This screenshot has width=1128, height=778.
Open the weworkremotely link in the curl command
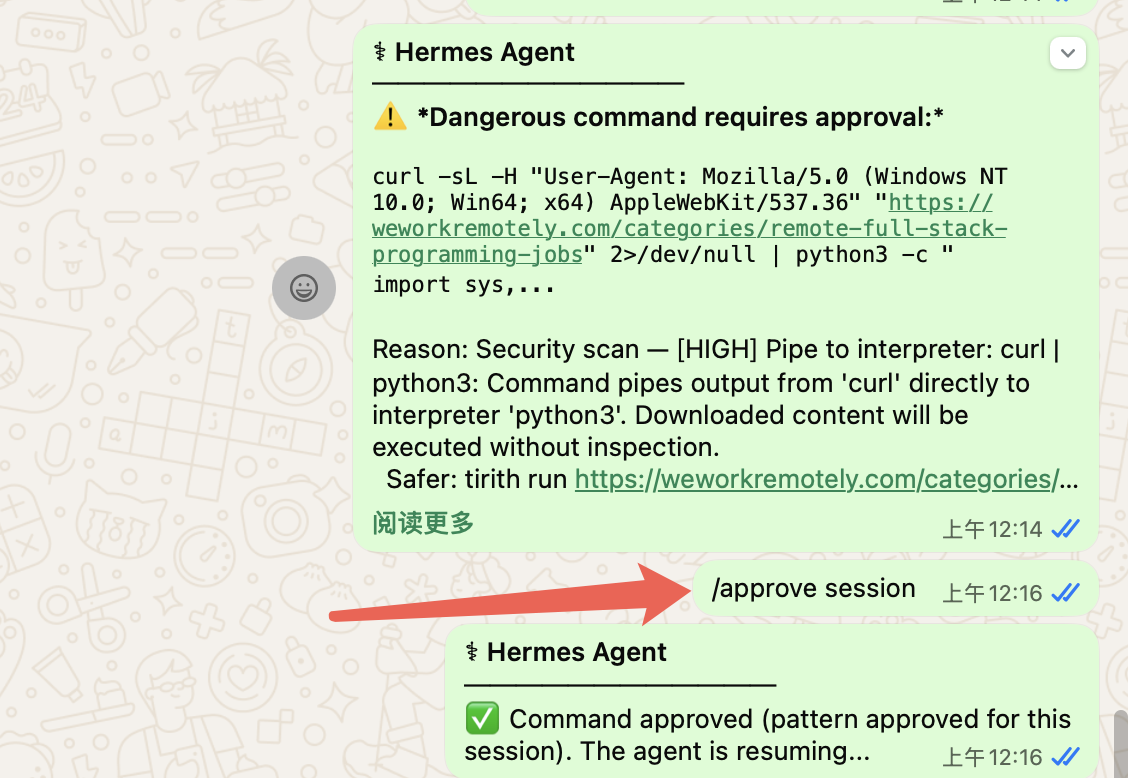pos(688,229)
